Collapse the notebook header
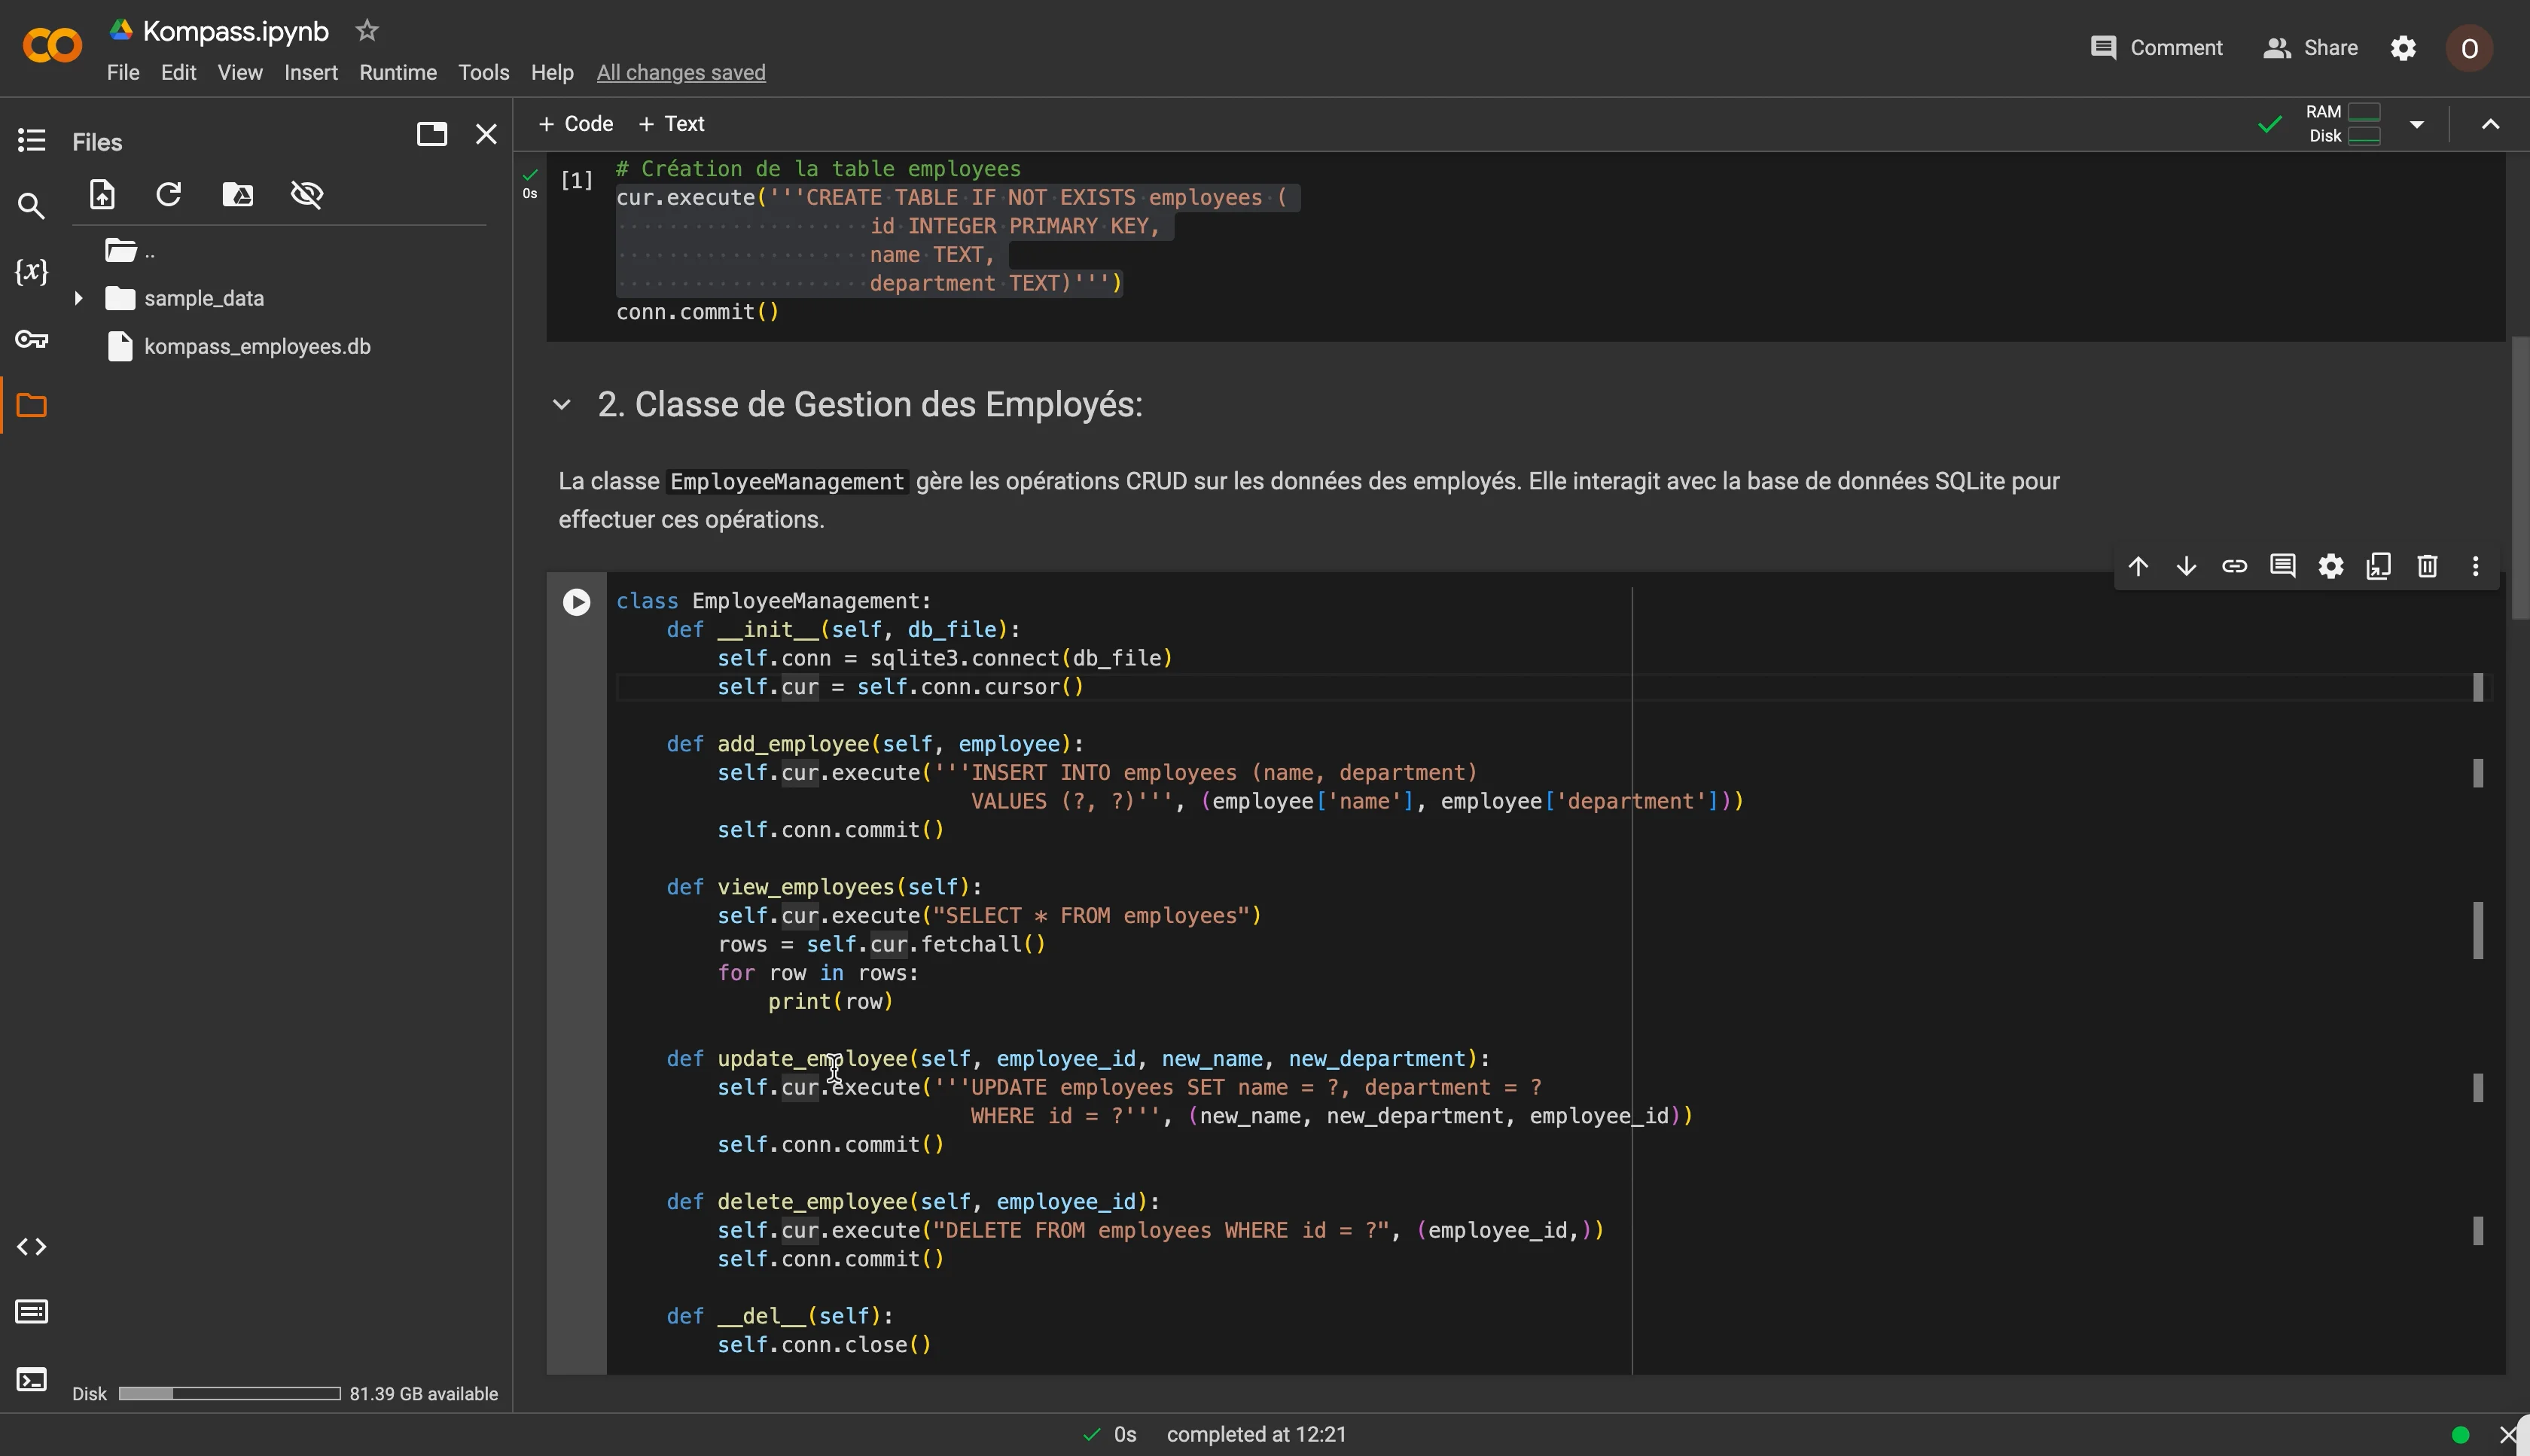The width and height of the screenshot is (2530, 1456). [x=2489, y=123]
